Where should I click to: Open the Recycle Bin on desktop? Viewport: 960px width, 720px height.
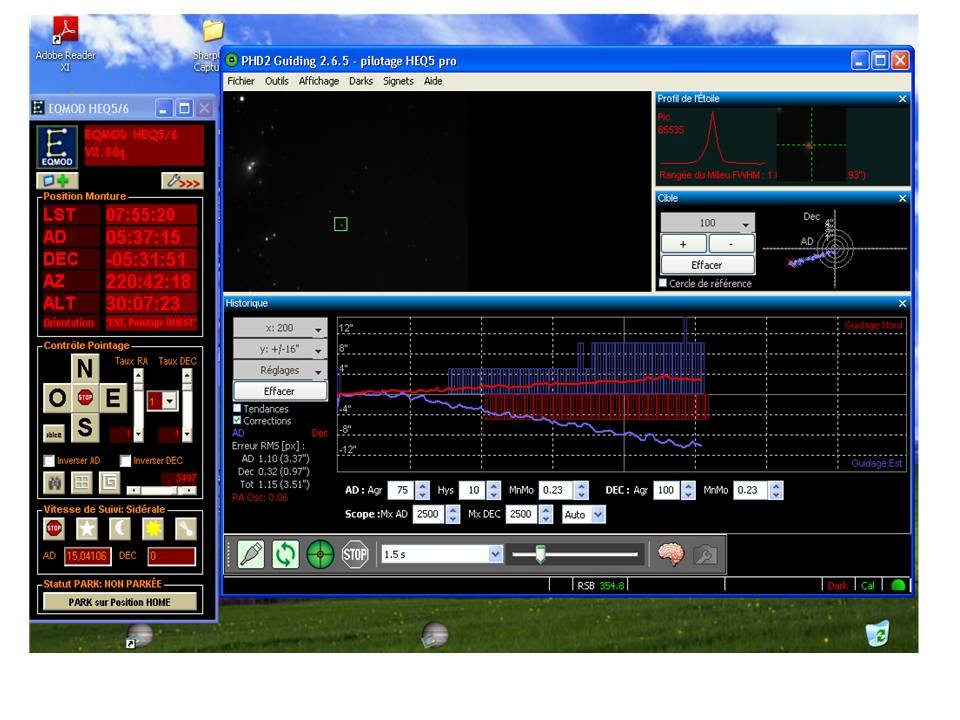pyautogui.click(x=878, y=633)
